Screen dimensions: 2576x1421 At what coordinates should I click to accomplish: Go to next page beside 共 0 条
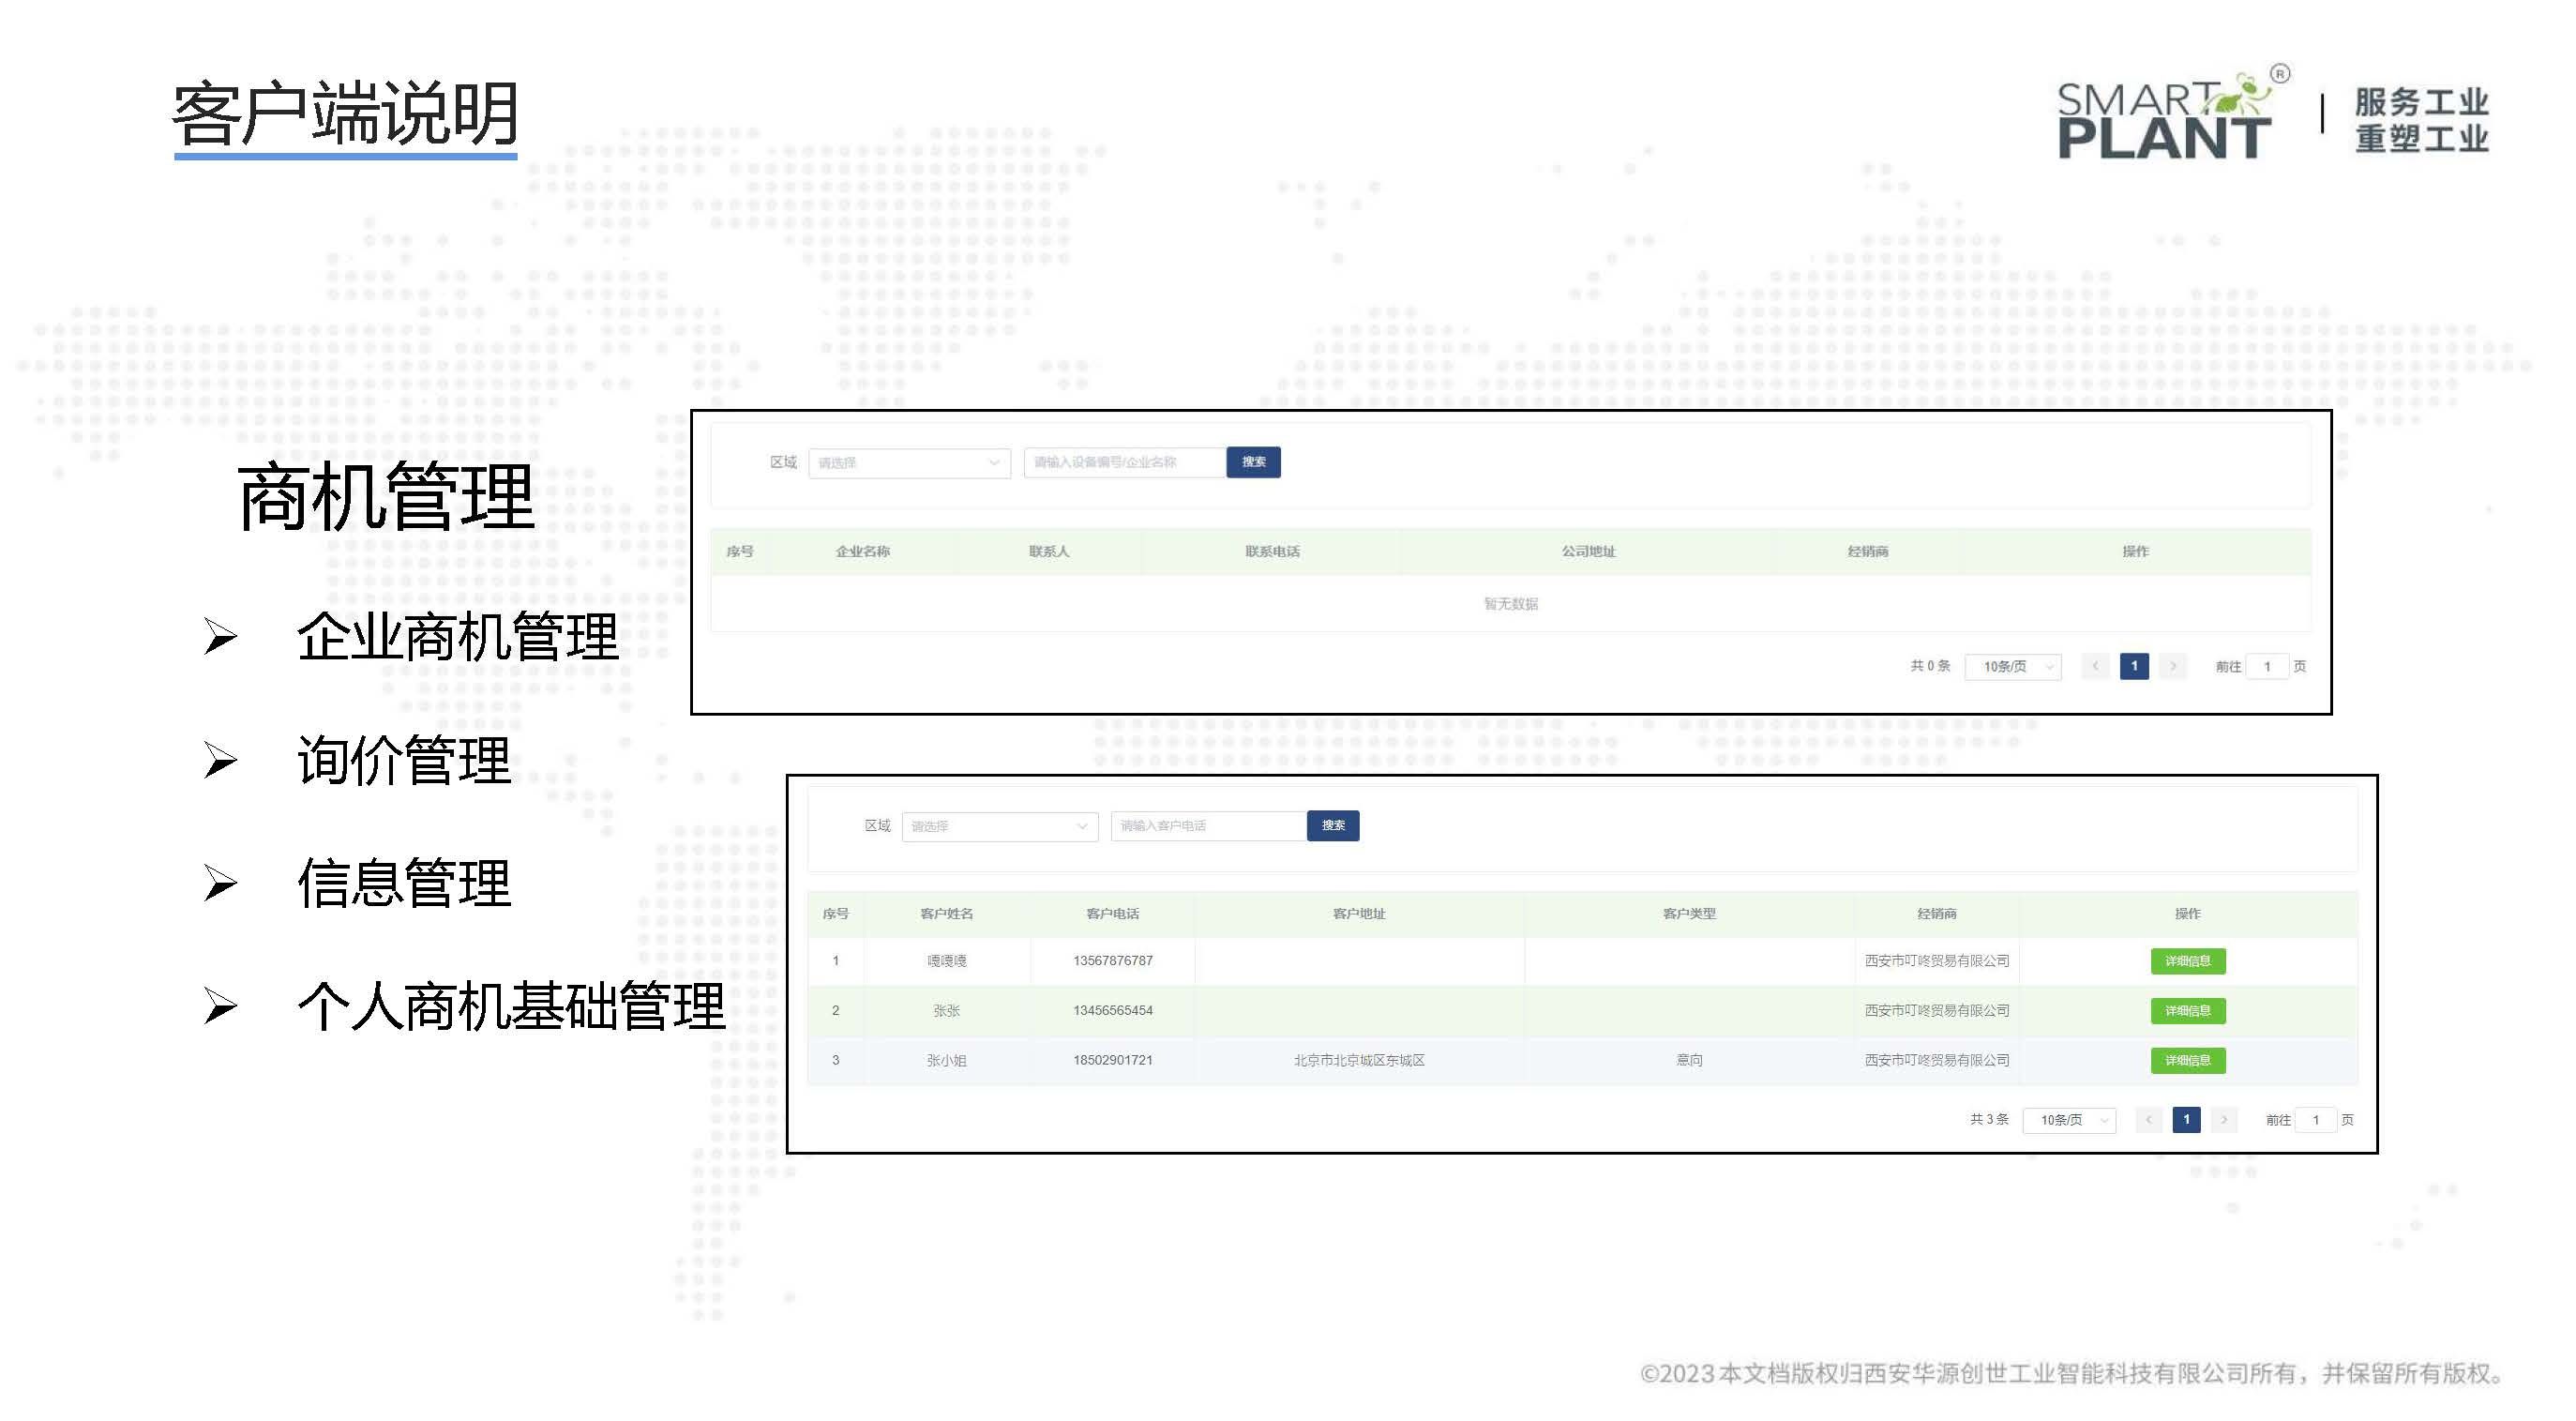pos(2172,667)
